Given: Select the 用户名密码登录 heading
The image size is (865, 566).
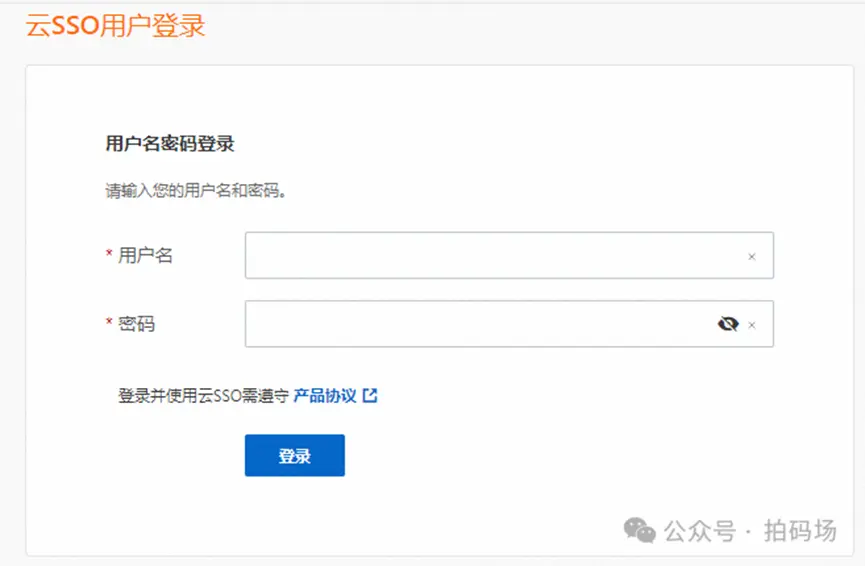Looking at the screenshot, I should (170, 144).
